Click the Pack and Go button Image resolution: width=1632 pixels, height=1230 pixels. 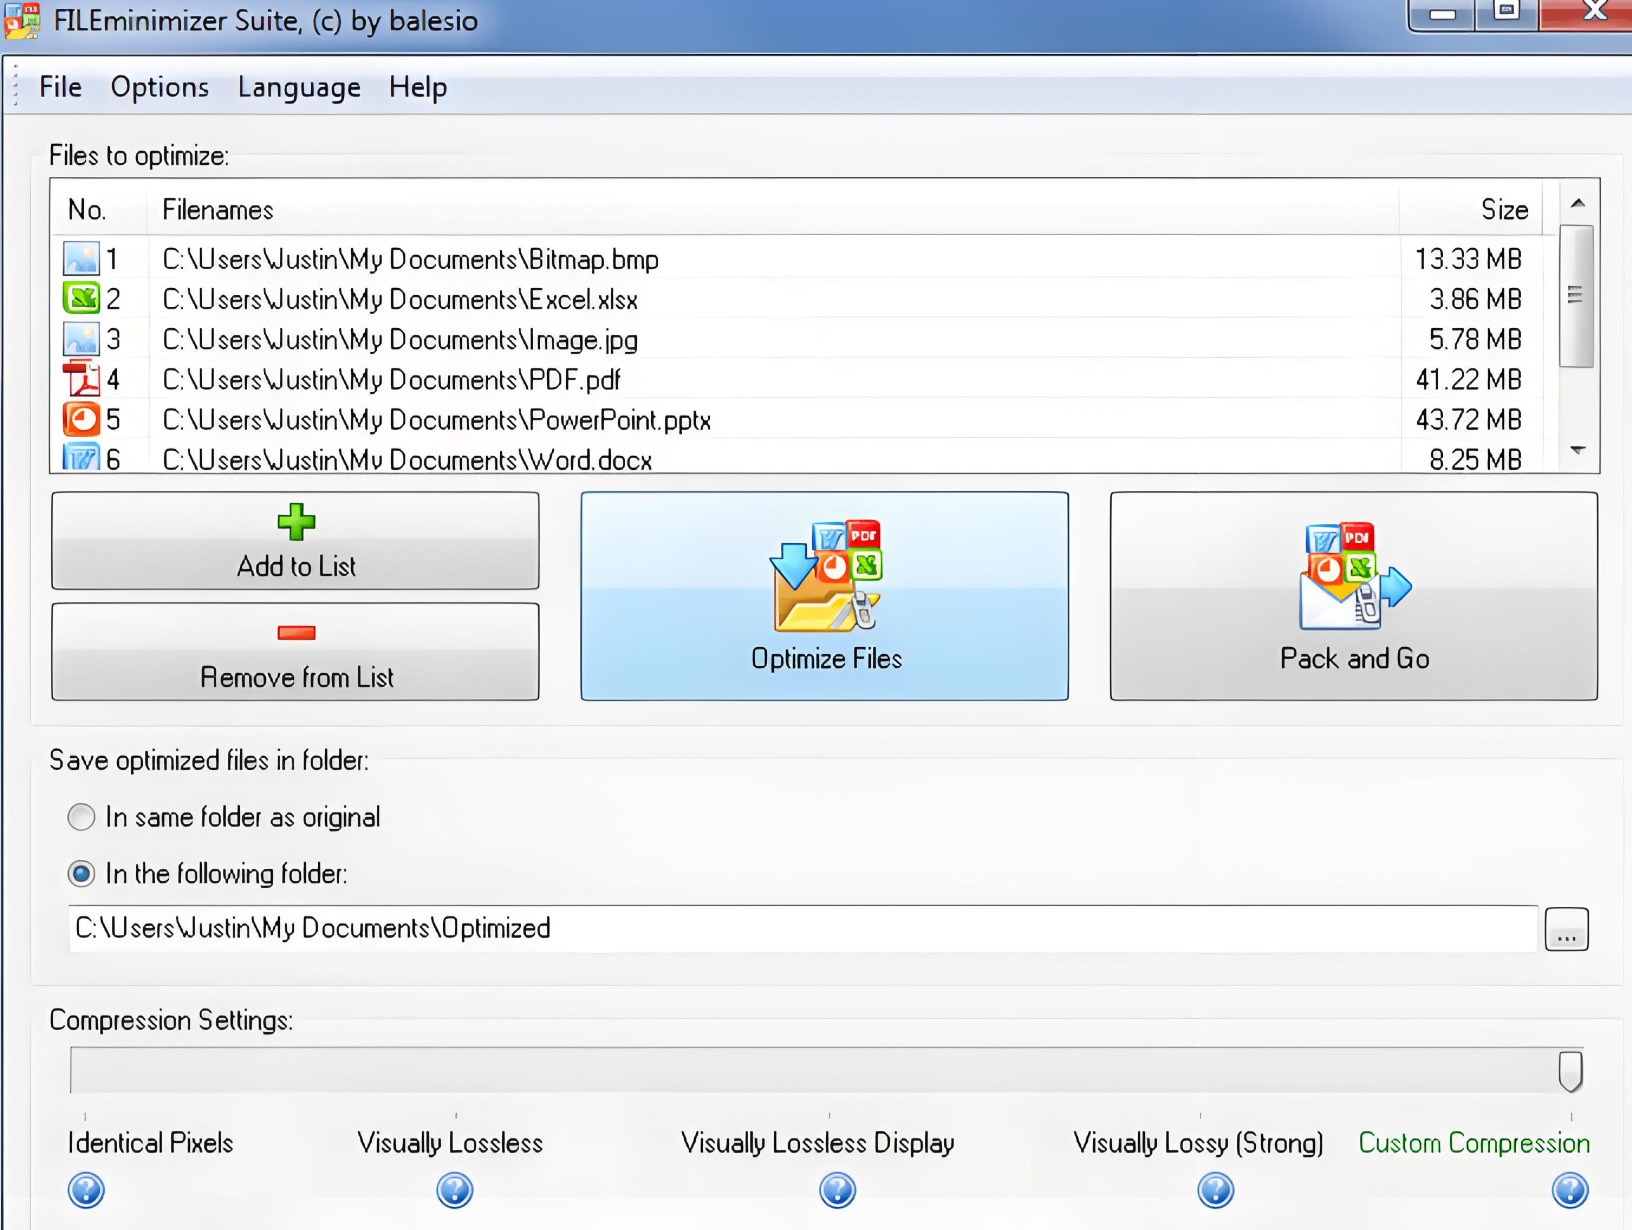(1353, 596)
